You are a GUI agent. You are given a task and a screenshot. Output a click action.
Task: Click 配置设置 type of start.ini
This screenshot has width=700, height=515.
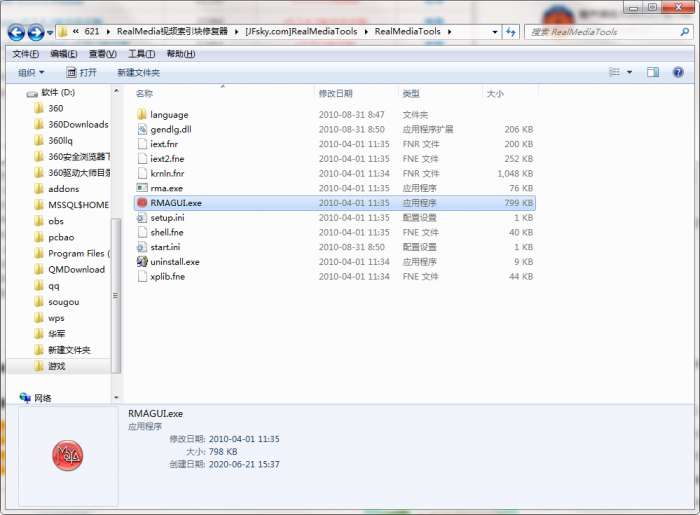[419, 247]
